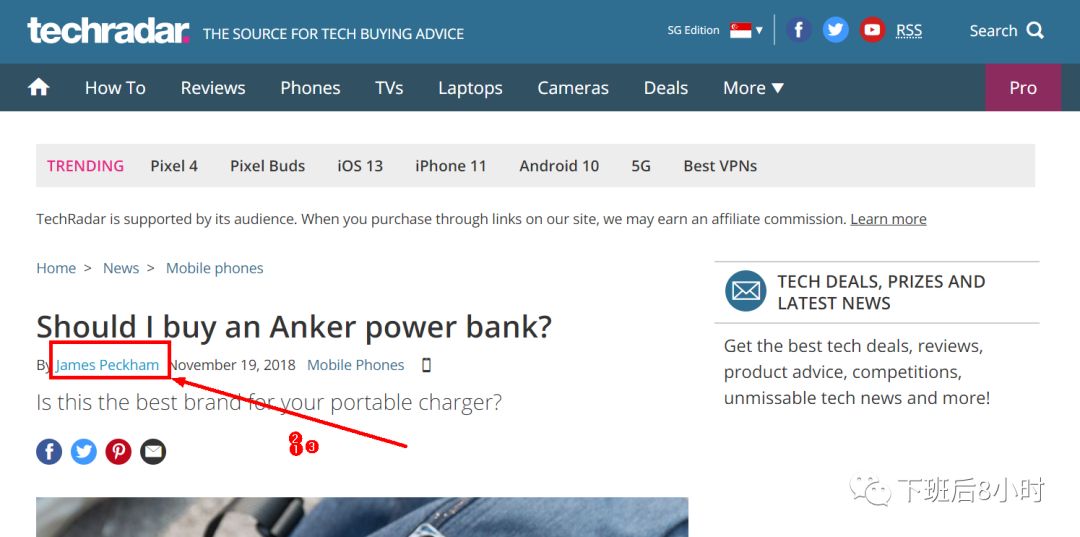The height and width of the screenshot is (537, 1080).
Task: Open TechRadar Twitter icon in header
Action: click(835, 30)
